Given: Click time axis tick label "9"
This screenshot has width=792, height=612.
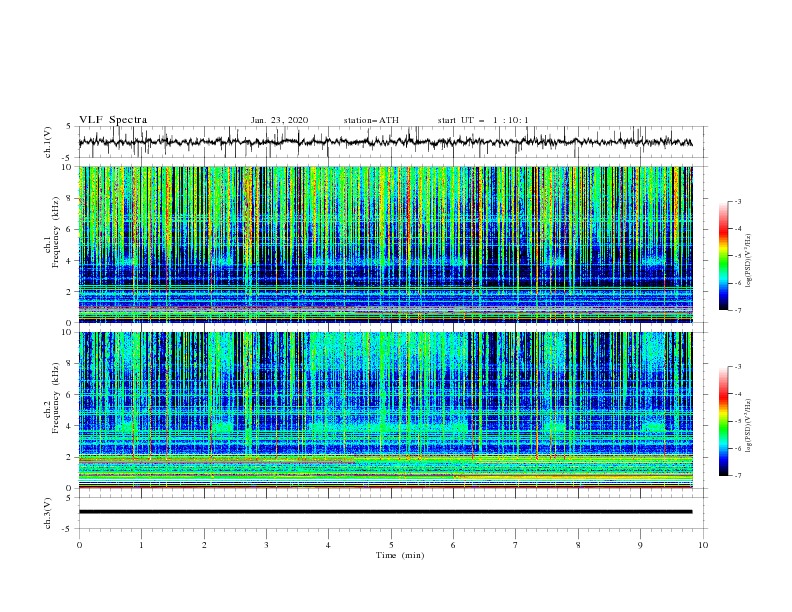Looking at the screenshot, I should point(640,545).
